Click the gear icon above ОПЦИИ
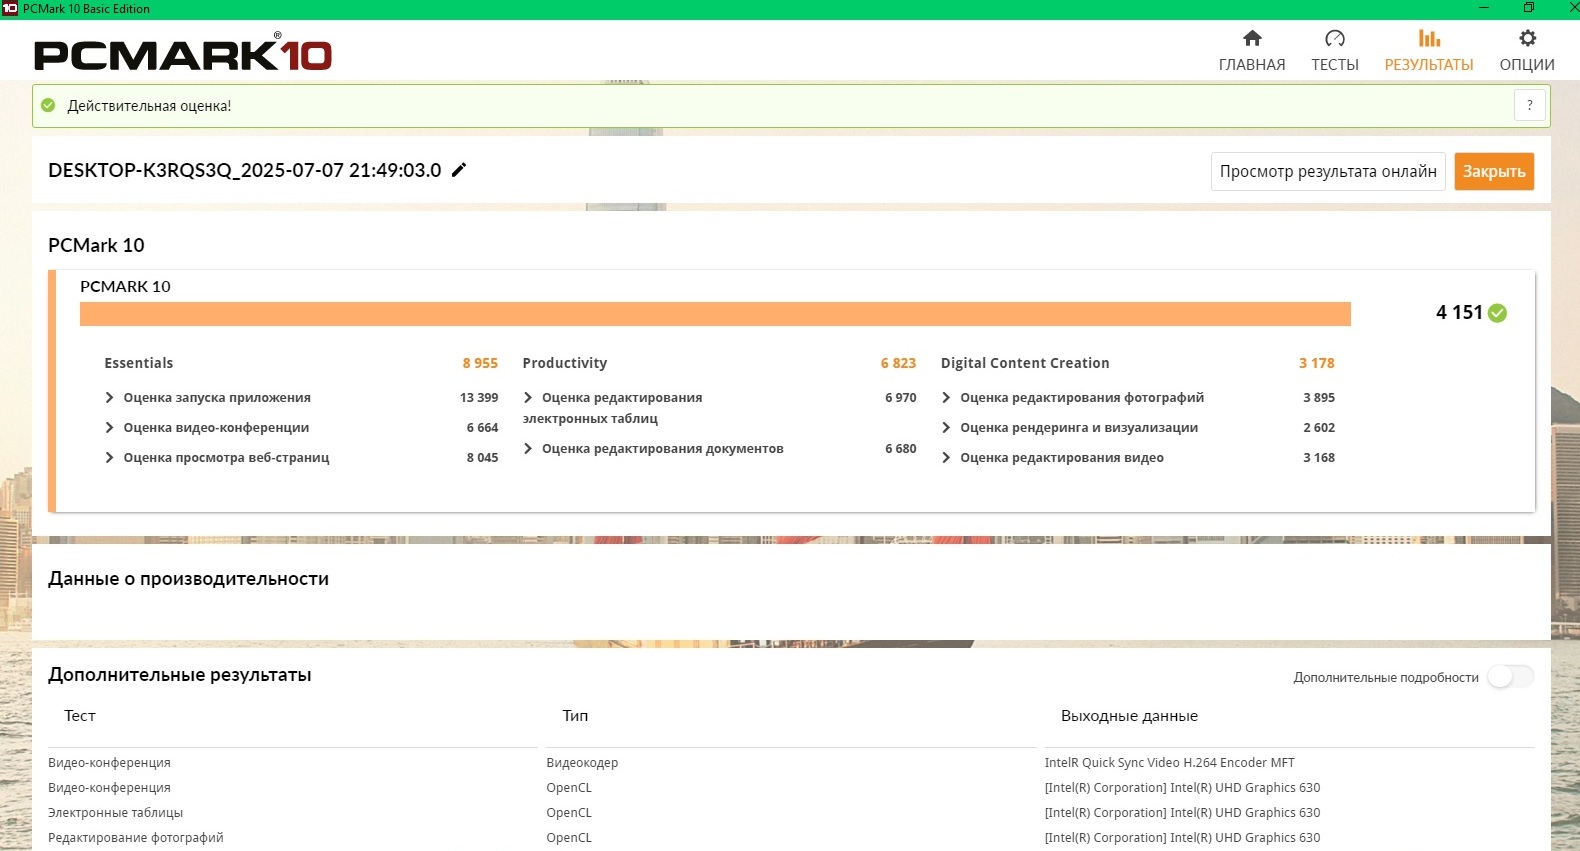The width and height of the screenshot is (1580, 851). click(1527, 38)
